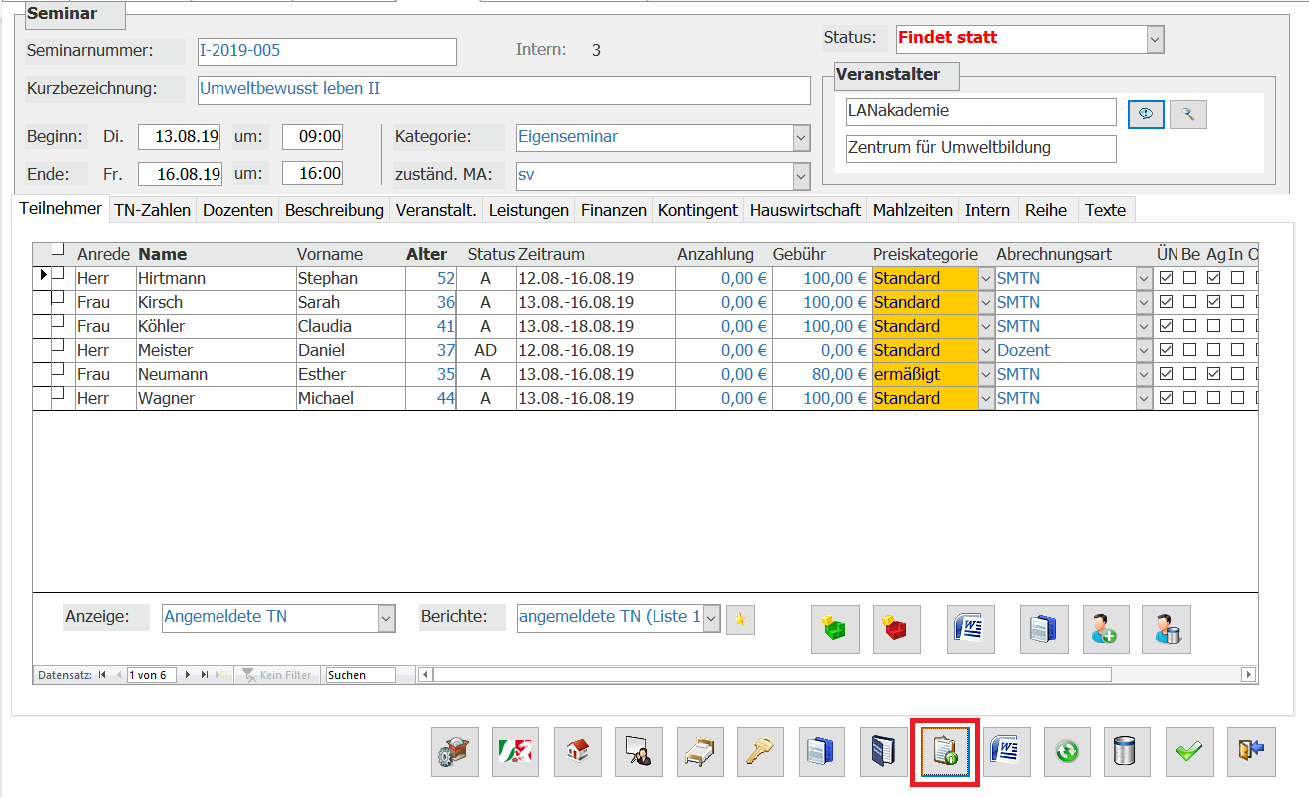This screenshot has width=1309, height=797.
Task: Click the golden key icon
Action: (x=761, y=751)
